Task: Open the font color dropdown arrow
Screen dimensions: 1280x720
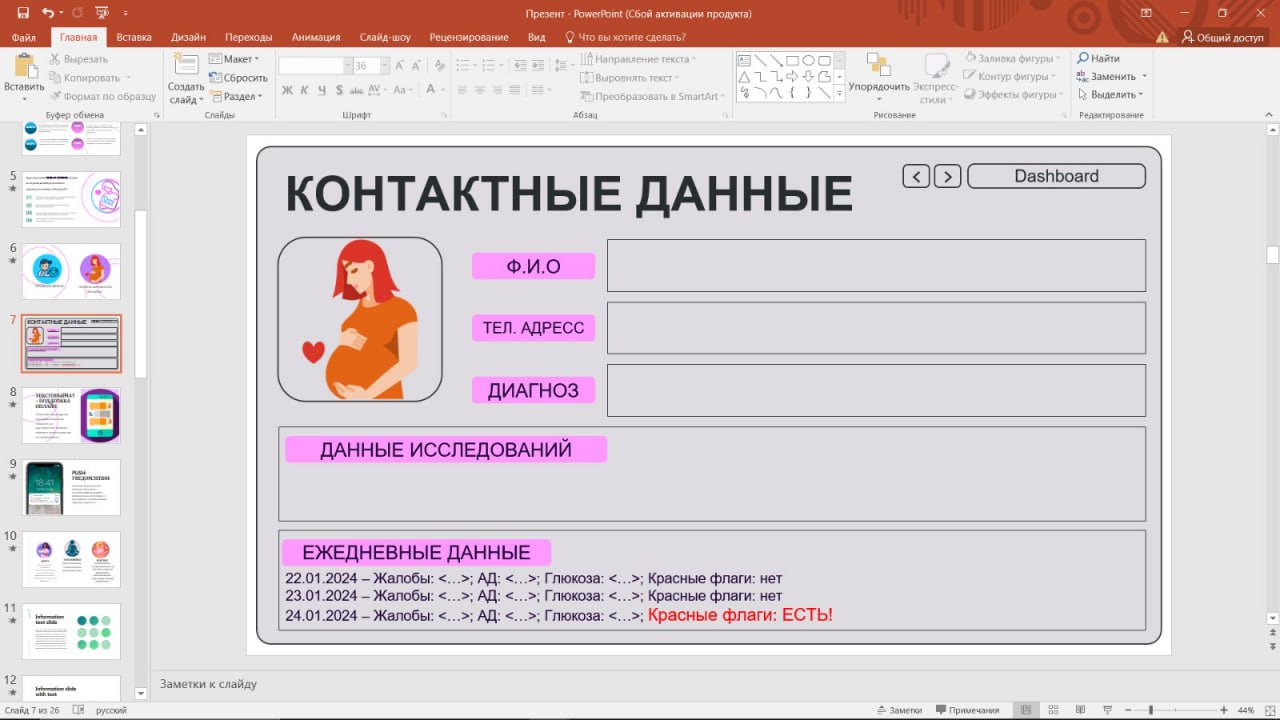Action: coord(443,90)
